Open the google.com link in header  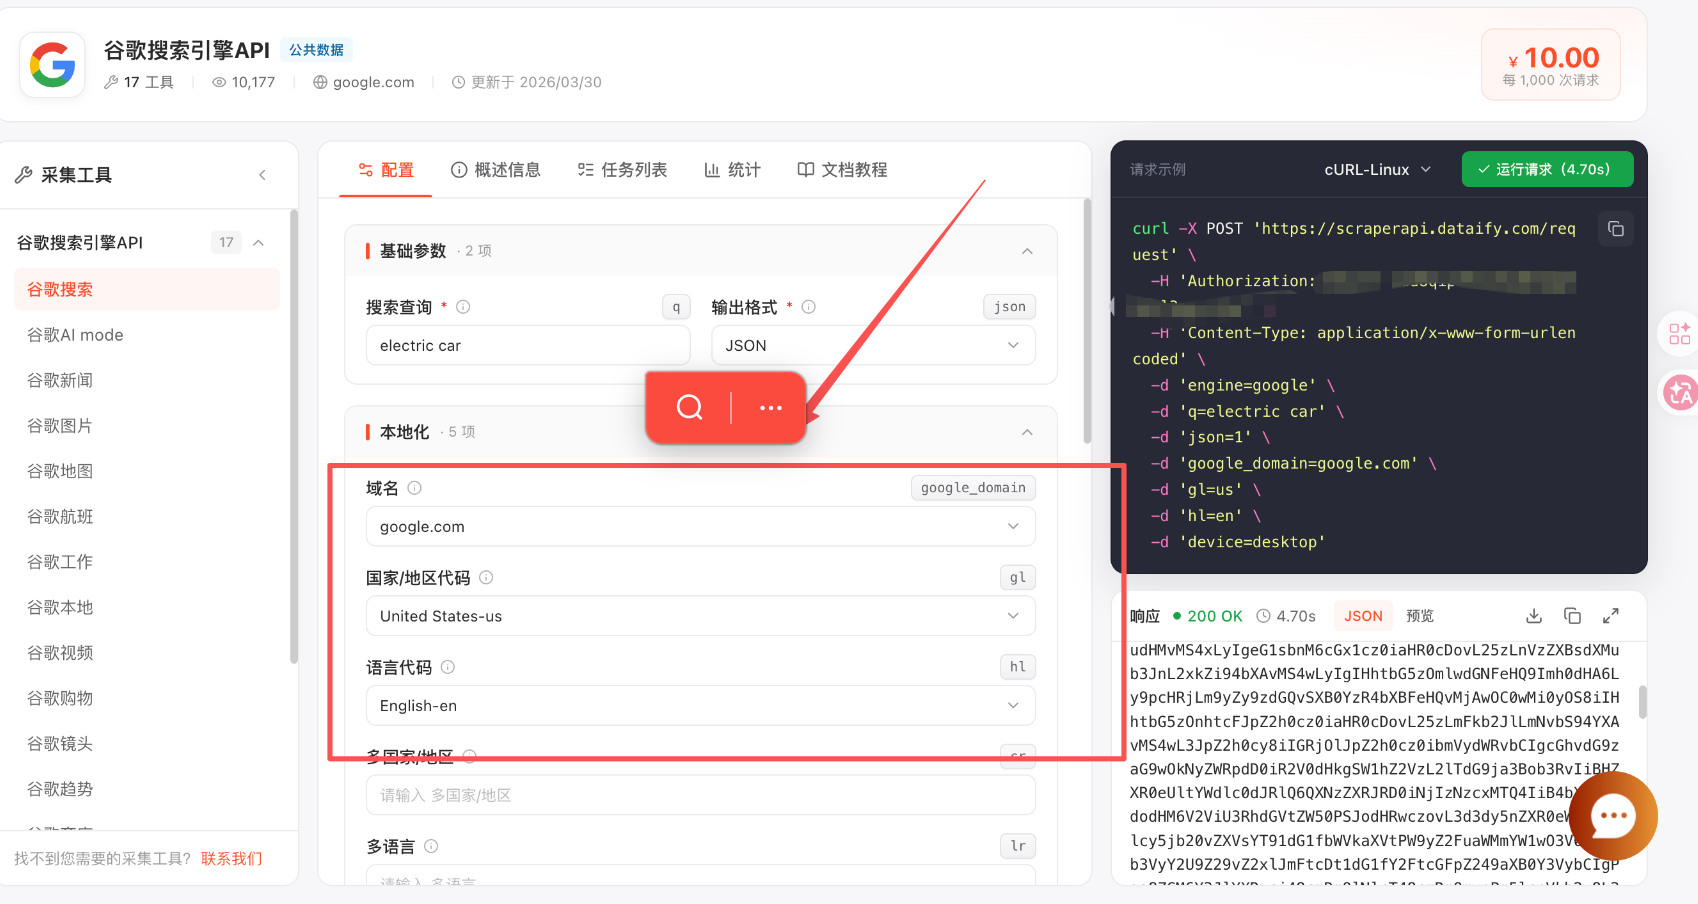tap(373, 82)
